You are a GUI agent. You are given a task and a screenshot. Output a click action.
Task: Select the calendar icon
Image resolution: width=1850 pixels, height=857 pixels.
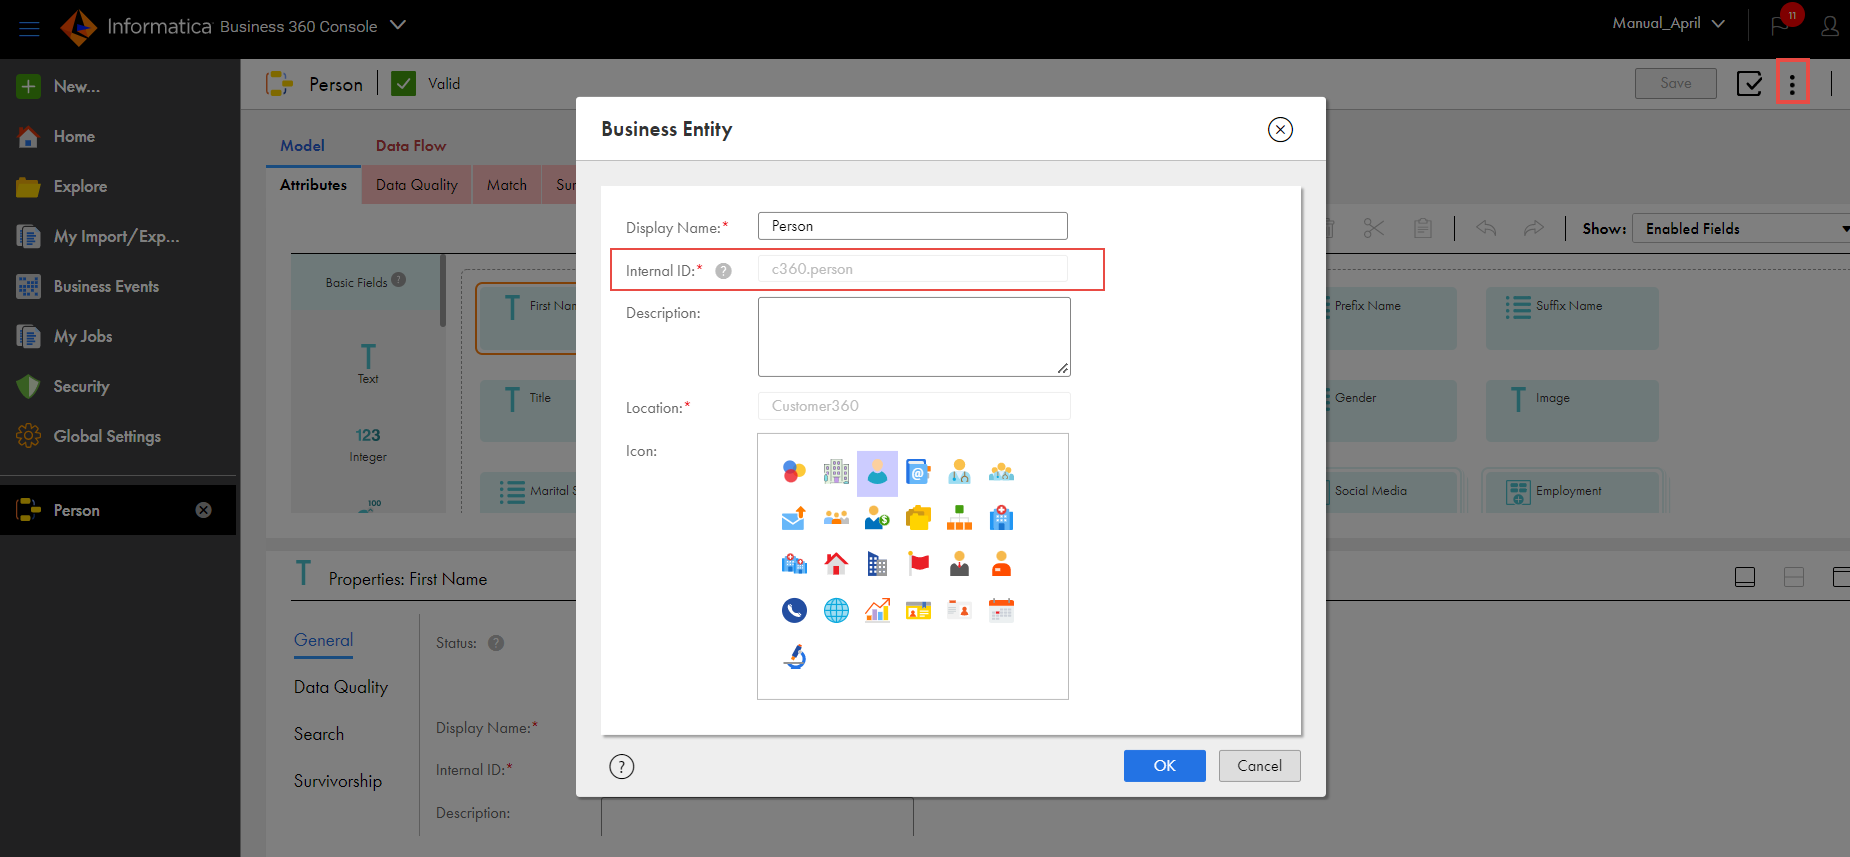coord(1001,610)
